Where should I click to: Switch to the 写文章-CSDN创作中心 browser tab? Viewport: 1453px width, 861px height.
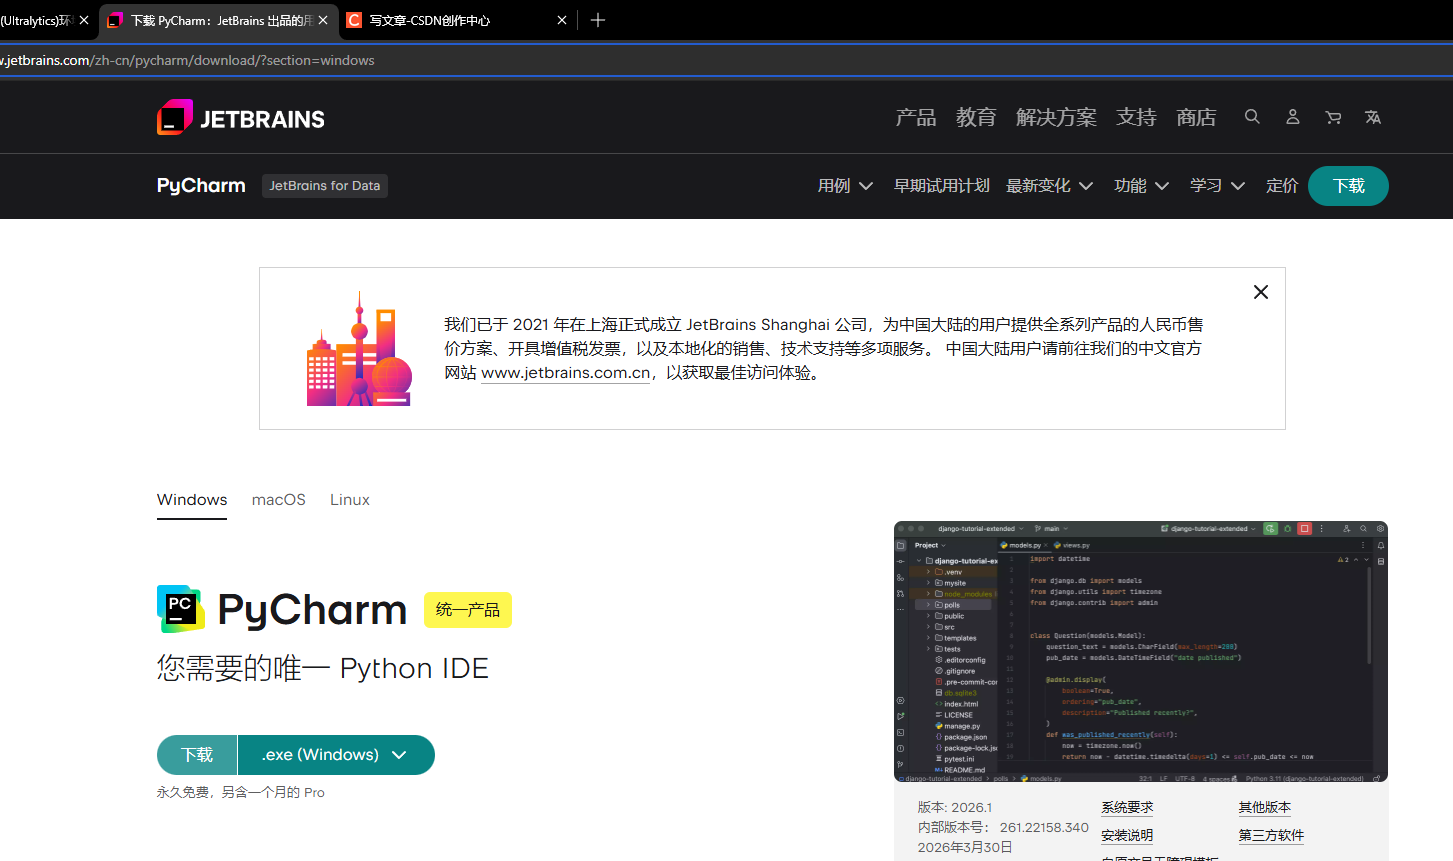[457, 20]
